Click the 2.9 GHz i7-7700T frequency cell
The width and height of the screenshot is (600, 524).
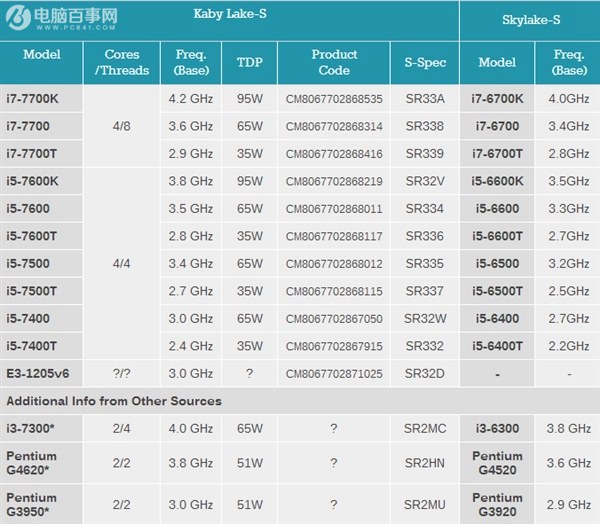(191, 154)
